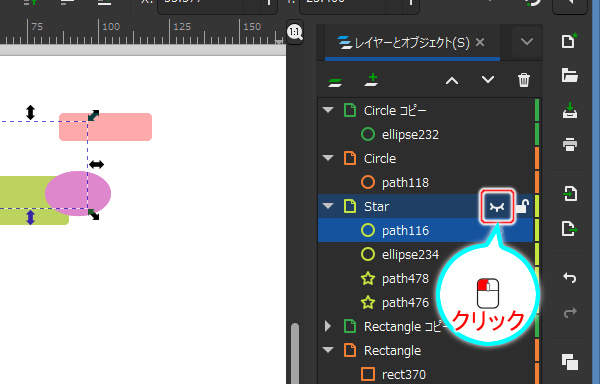Image resolution: width=600 pixels, height=384 pixels.
Task: Click the Duplicate icon in command bar
Action: pos(570,362)
